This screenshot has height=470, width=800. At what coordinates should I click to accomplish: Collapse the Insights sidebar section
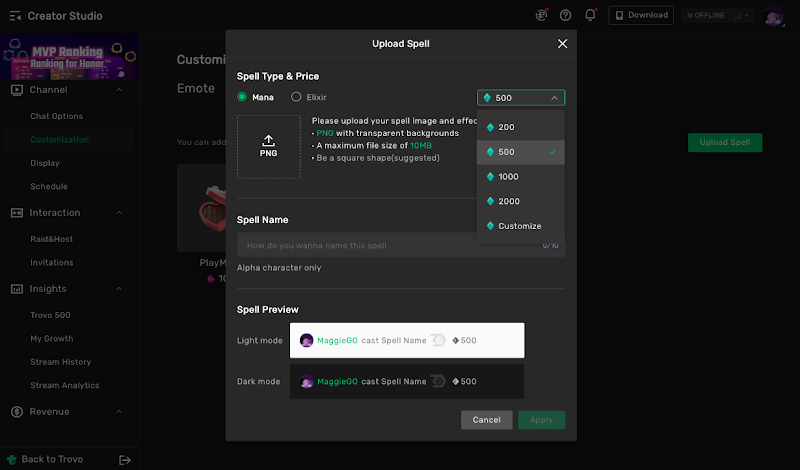tap(119, 289)
